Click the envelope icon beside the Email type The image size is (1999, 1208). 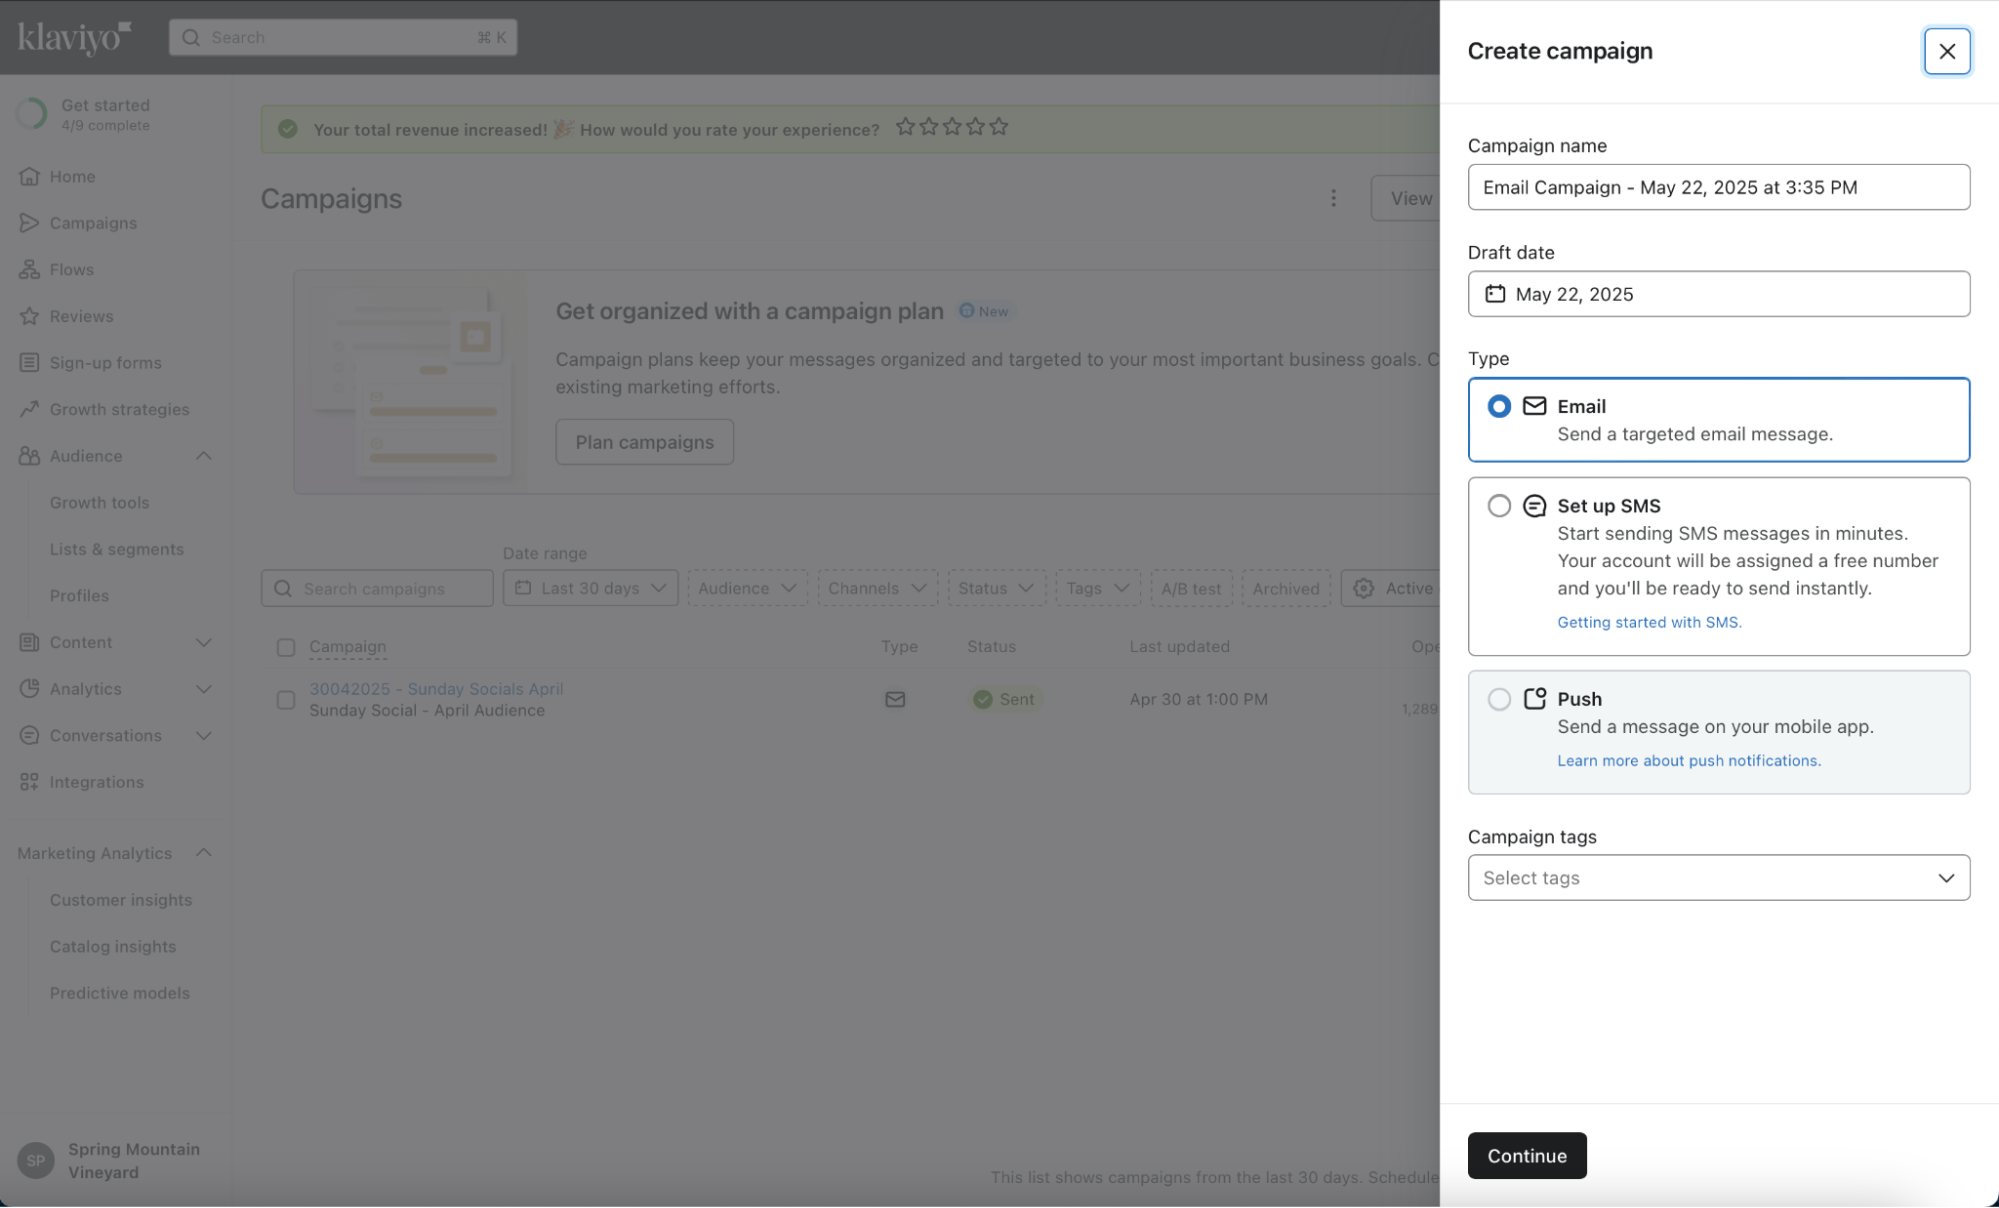(1534, 406)
